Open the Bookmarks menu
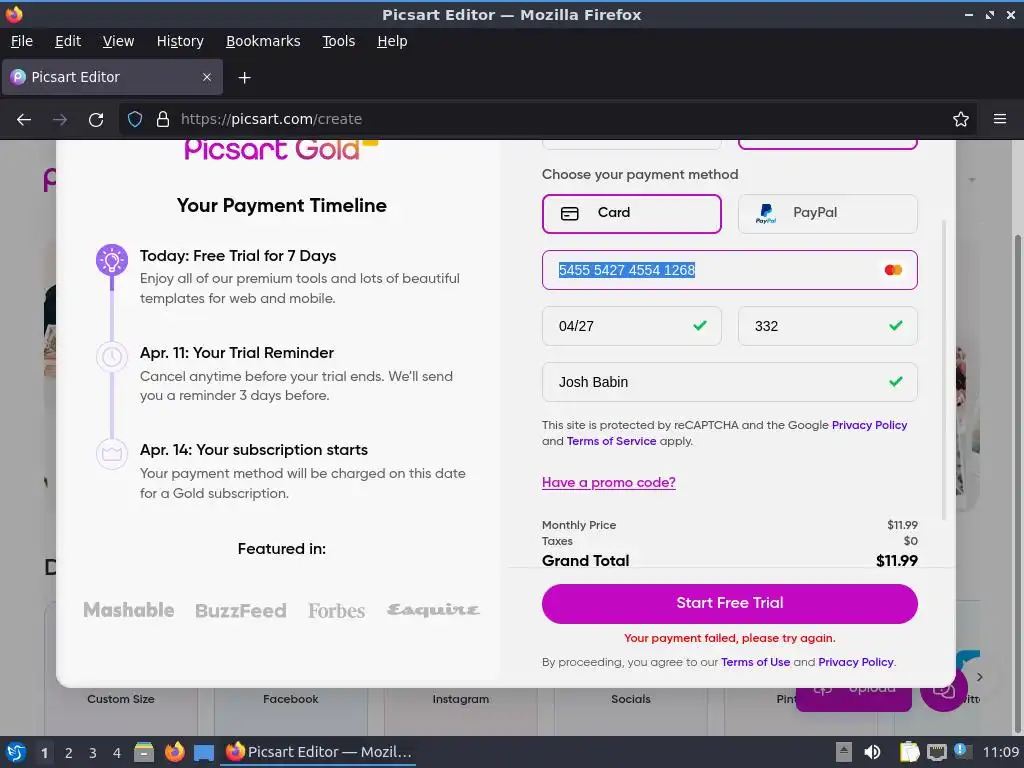Viewport: 1024px width, 768px height. (x=263, y=41)
